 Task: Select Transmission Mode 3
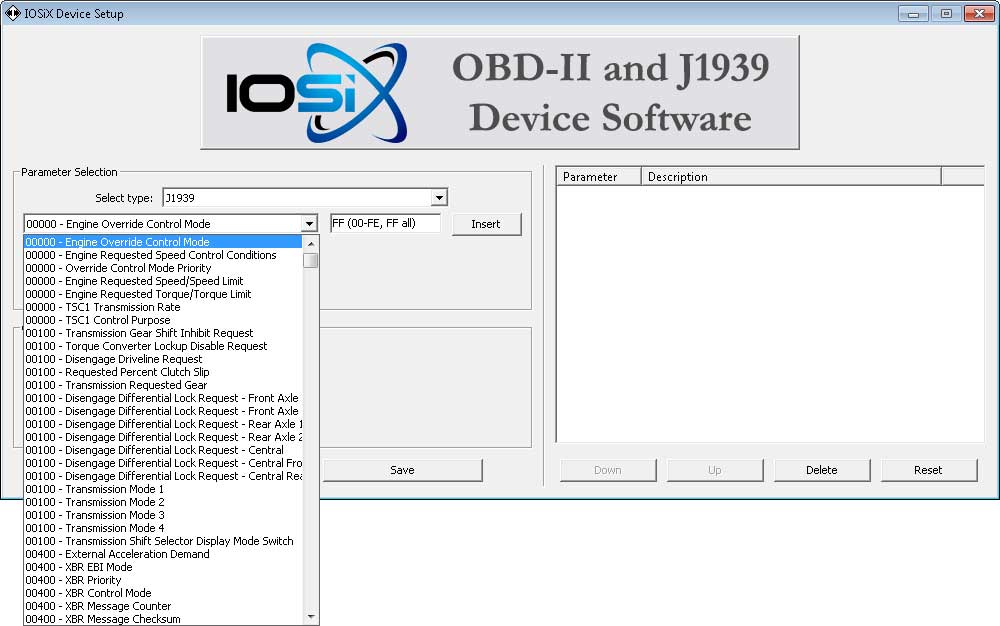pos(163,515)
